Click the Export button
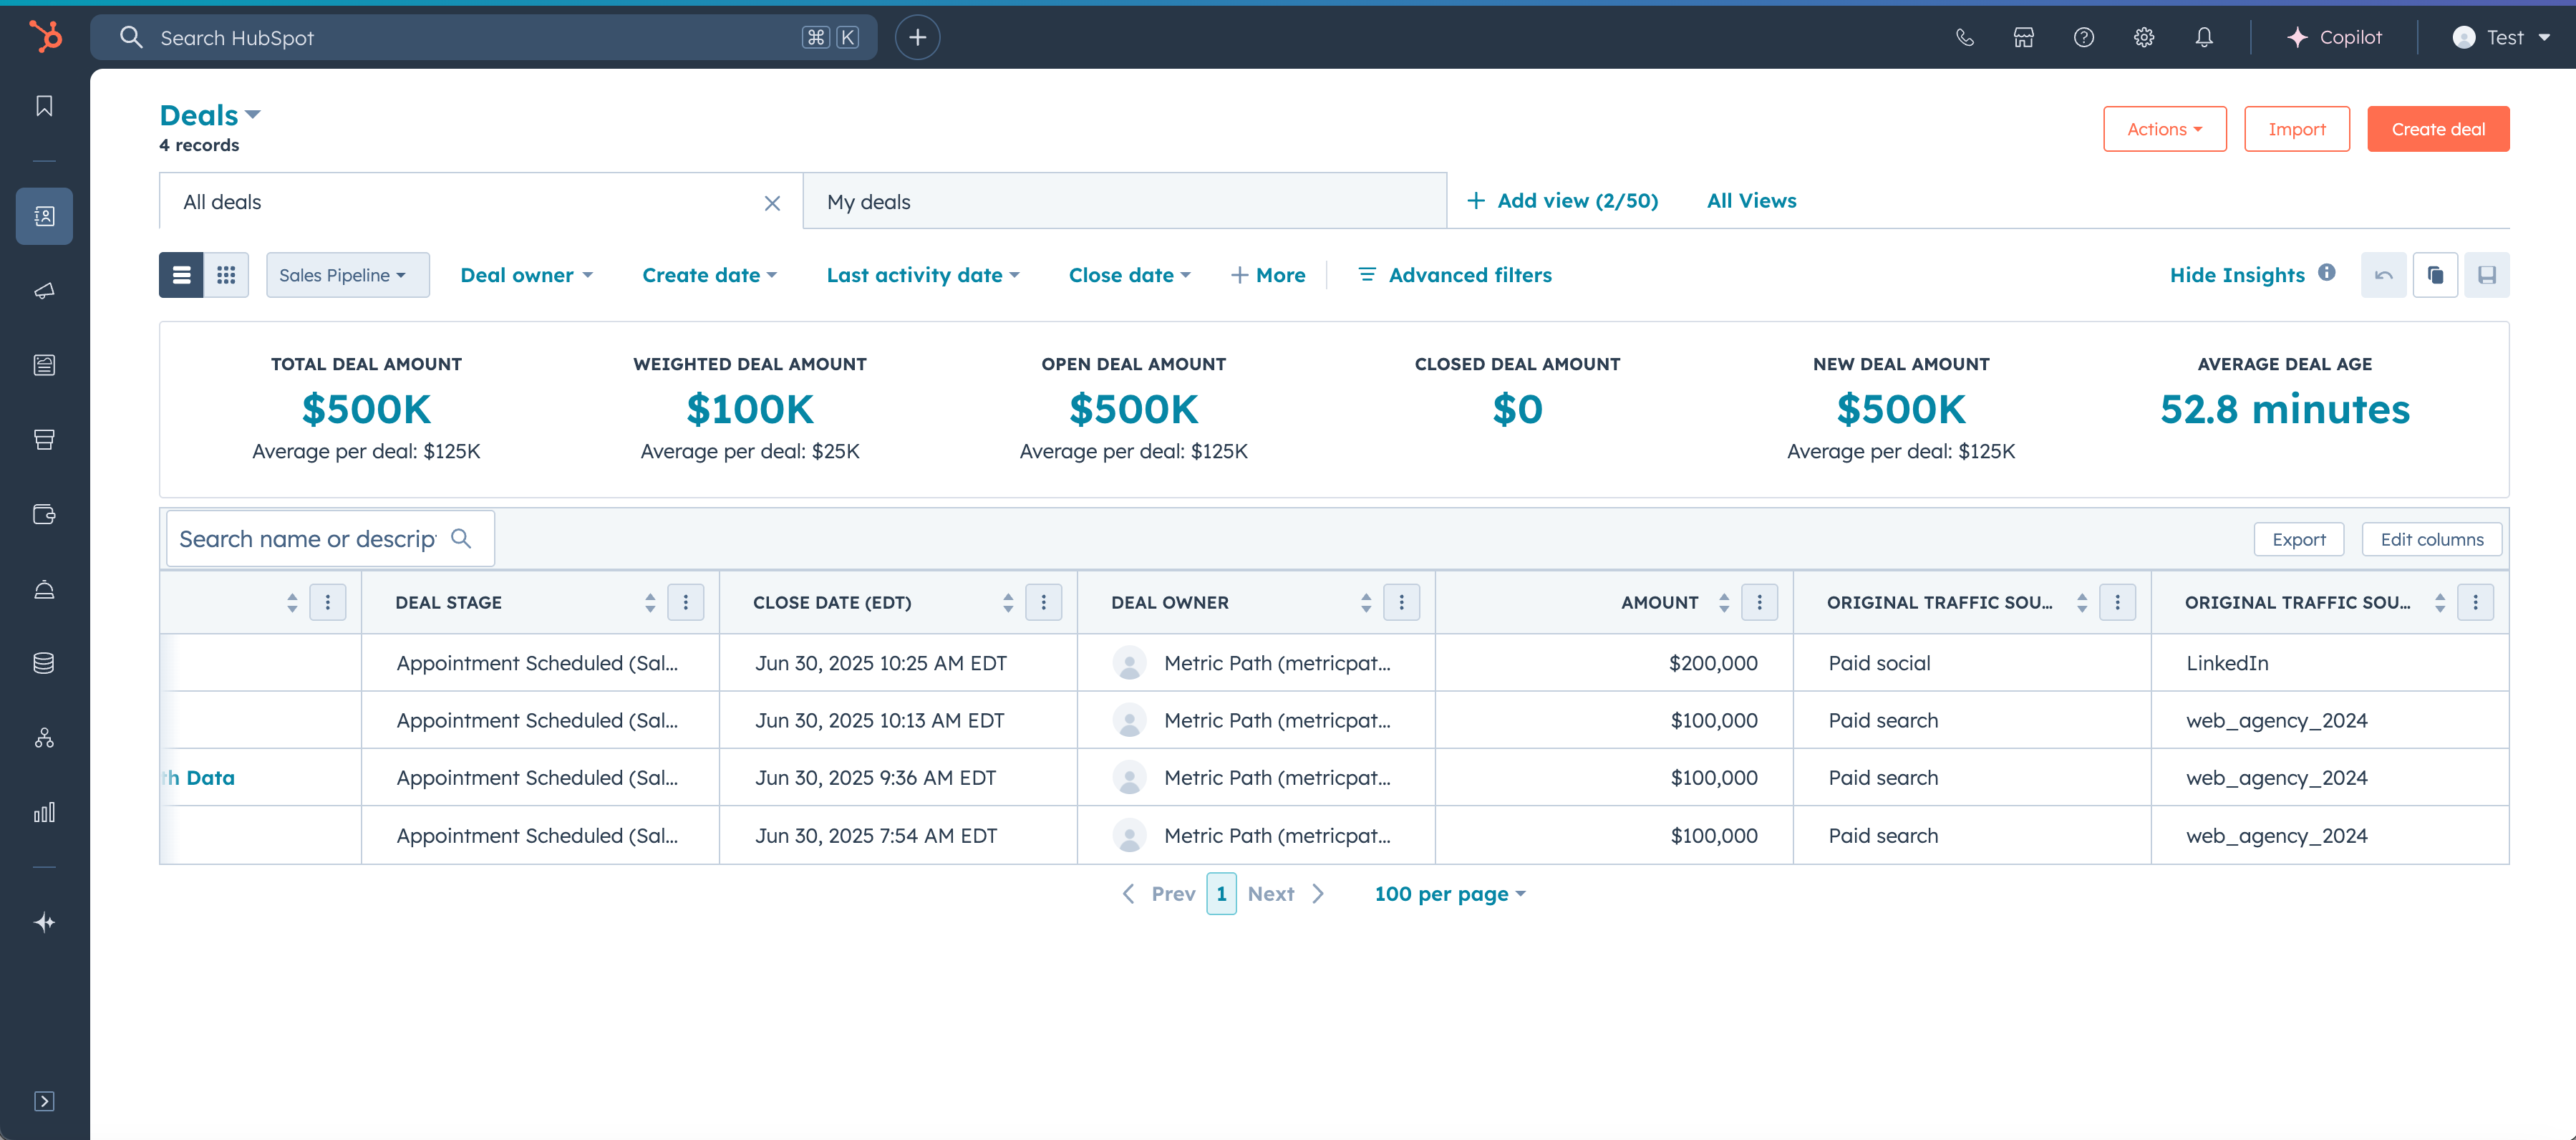The width and height of the screenshot is (2576, 1140). click(2298, 539)
